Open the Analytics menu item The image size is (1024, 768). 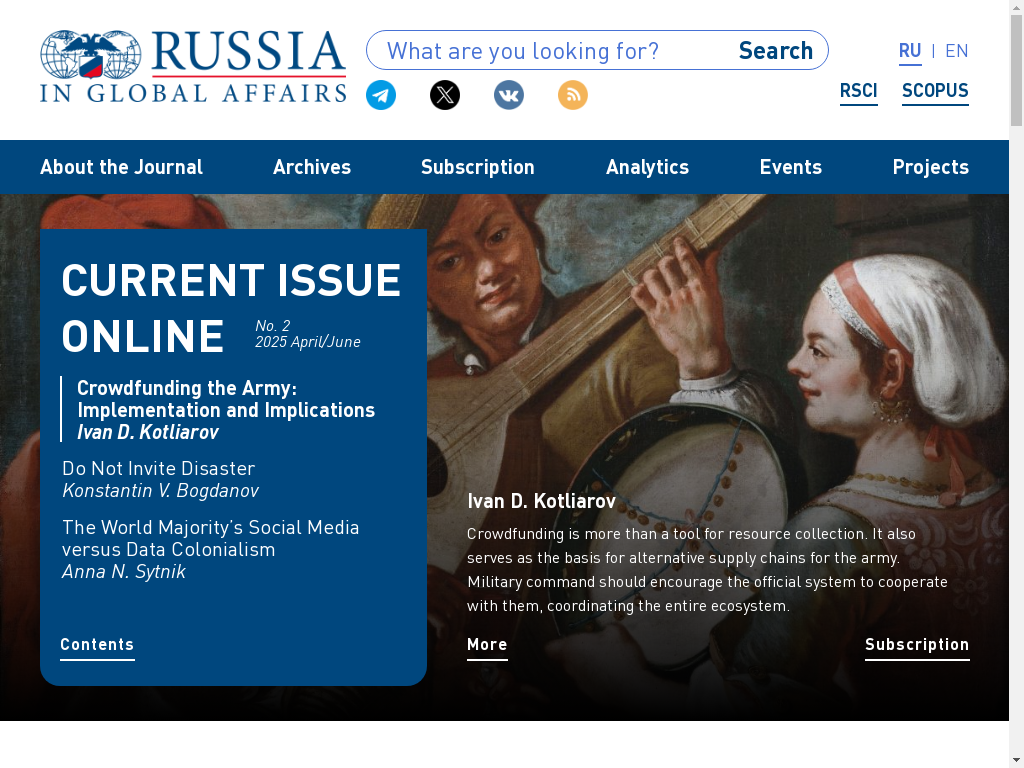[x=647, y=167]
